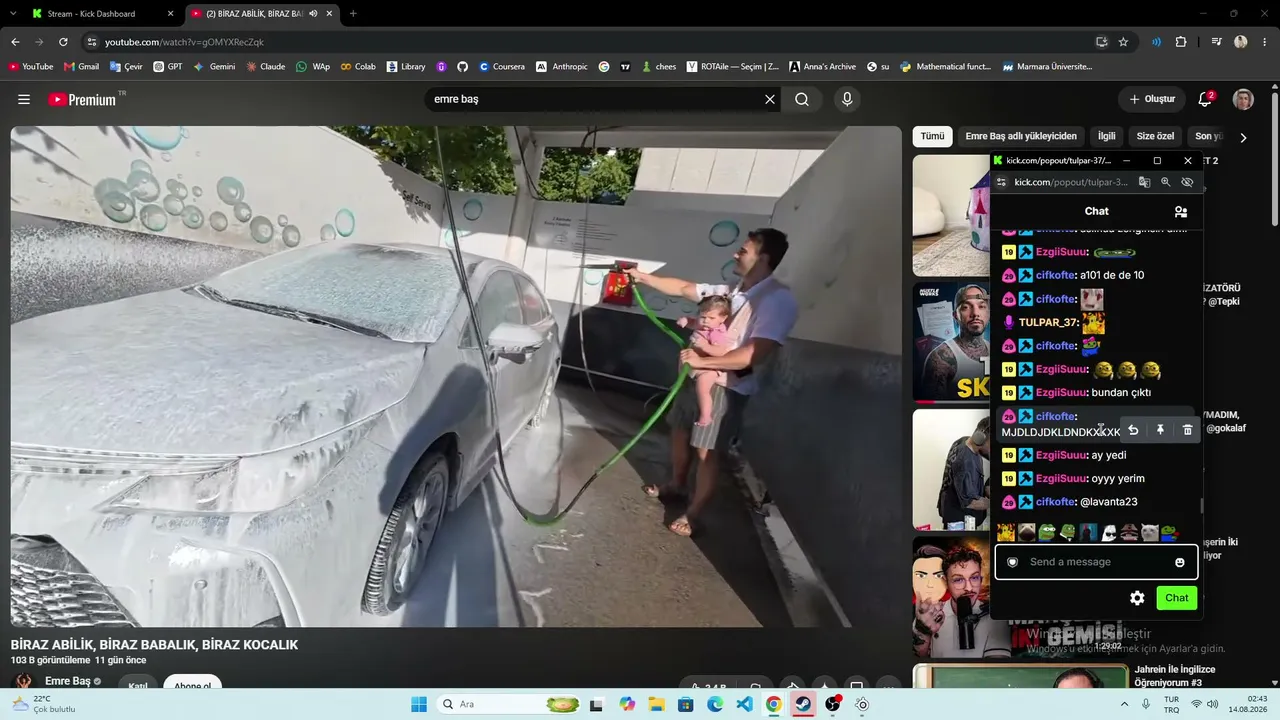Image resolution: width=1280 pixels, height=720 pixels.
Task: Open Steam from the taskbar
Action: click(x=802, y=704)
